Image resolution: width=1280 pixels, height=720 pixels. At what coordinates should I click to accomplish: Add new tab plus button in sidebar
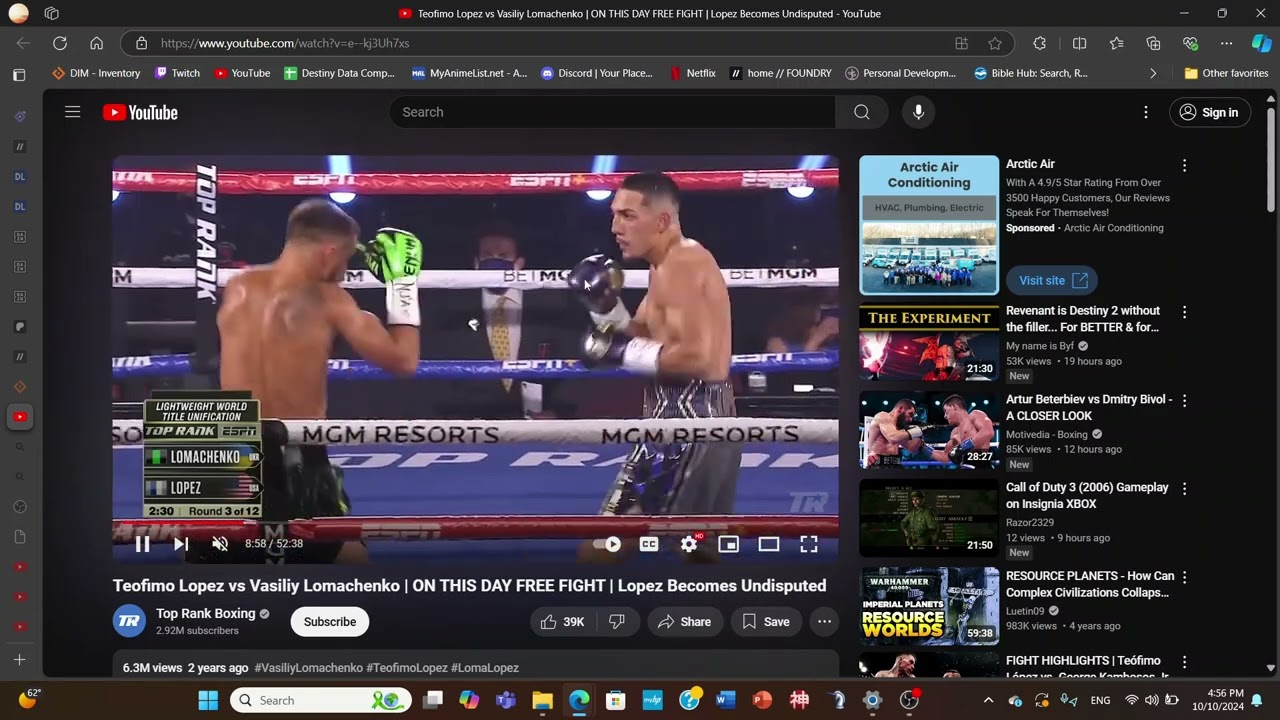(19, 660)
